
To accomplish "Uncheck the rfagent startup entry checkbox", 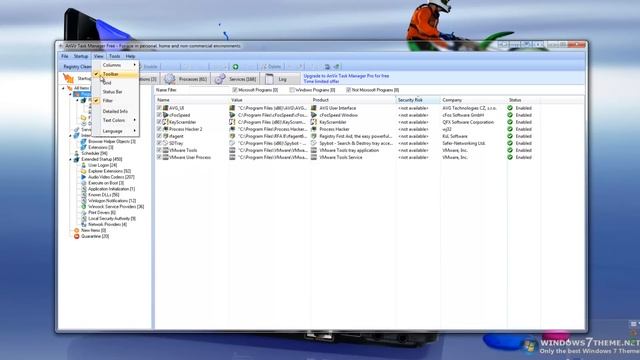I will click(159, 136).
